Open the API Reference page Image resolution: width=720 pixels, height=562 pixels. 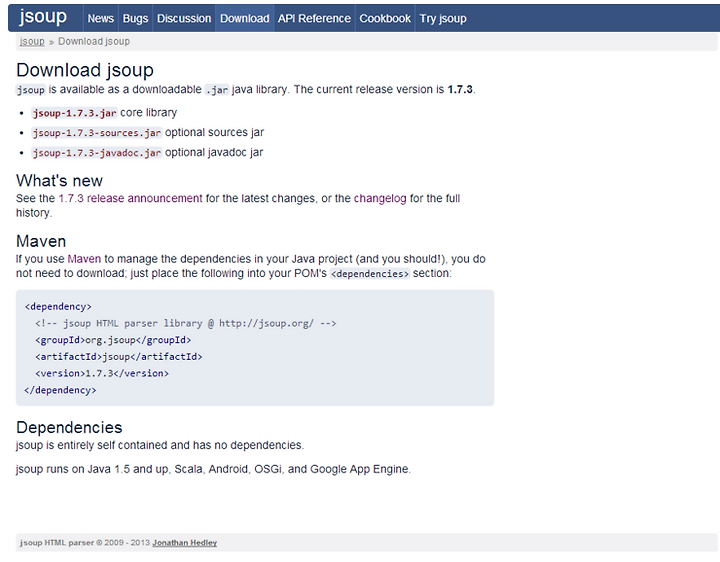pos(314,18)
